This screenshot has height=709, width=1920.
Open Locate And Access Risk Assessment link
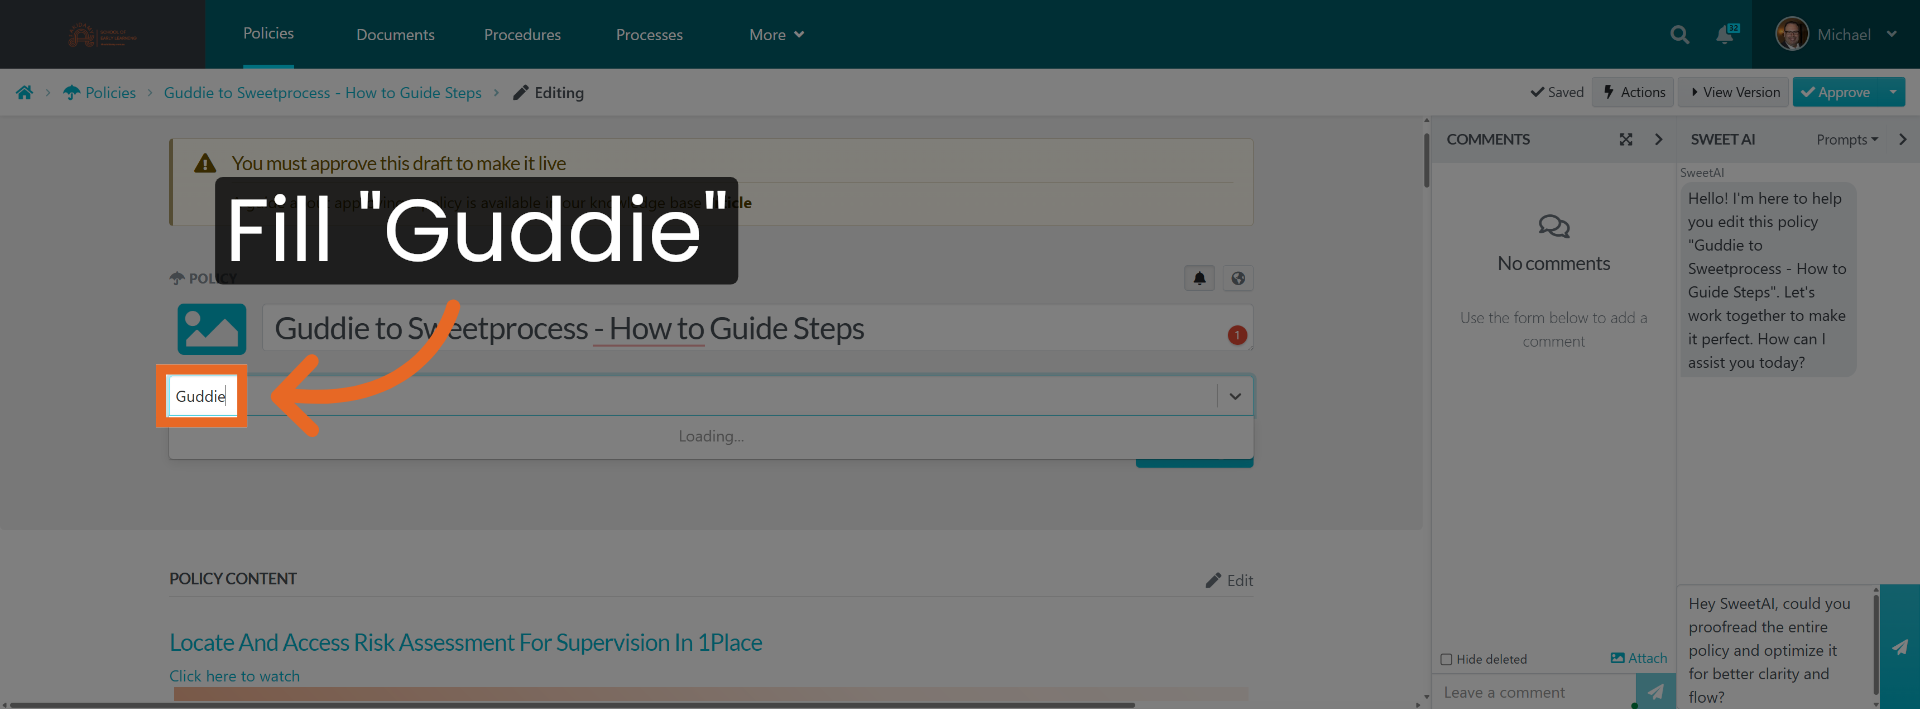coord(466,643)
